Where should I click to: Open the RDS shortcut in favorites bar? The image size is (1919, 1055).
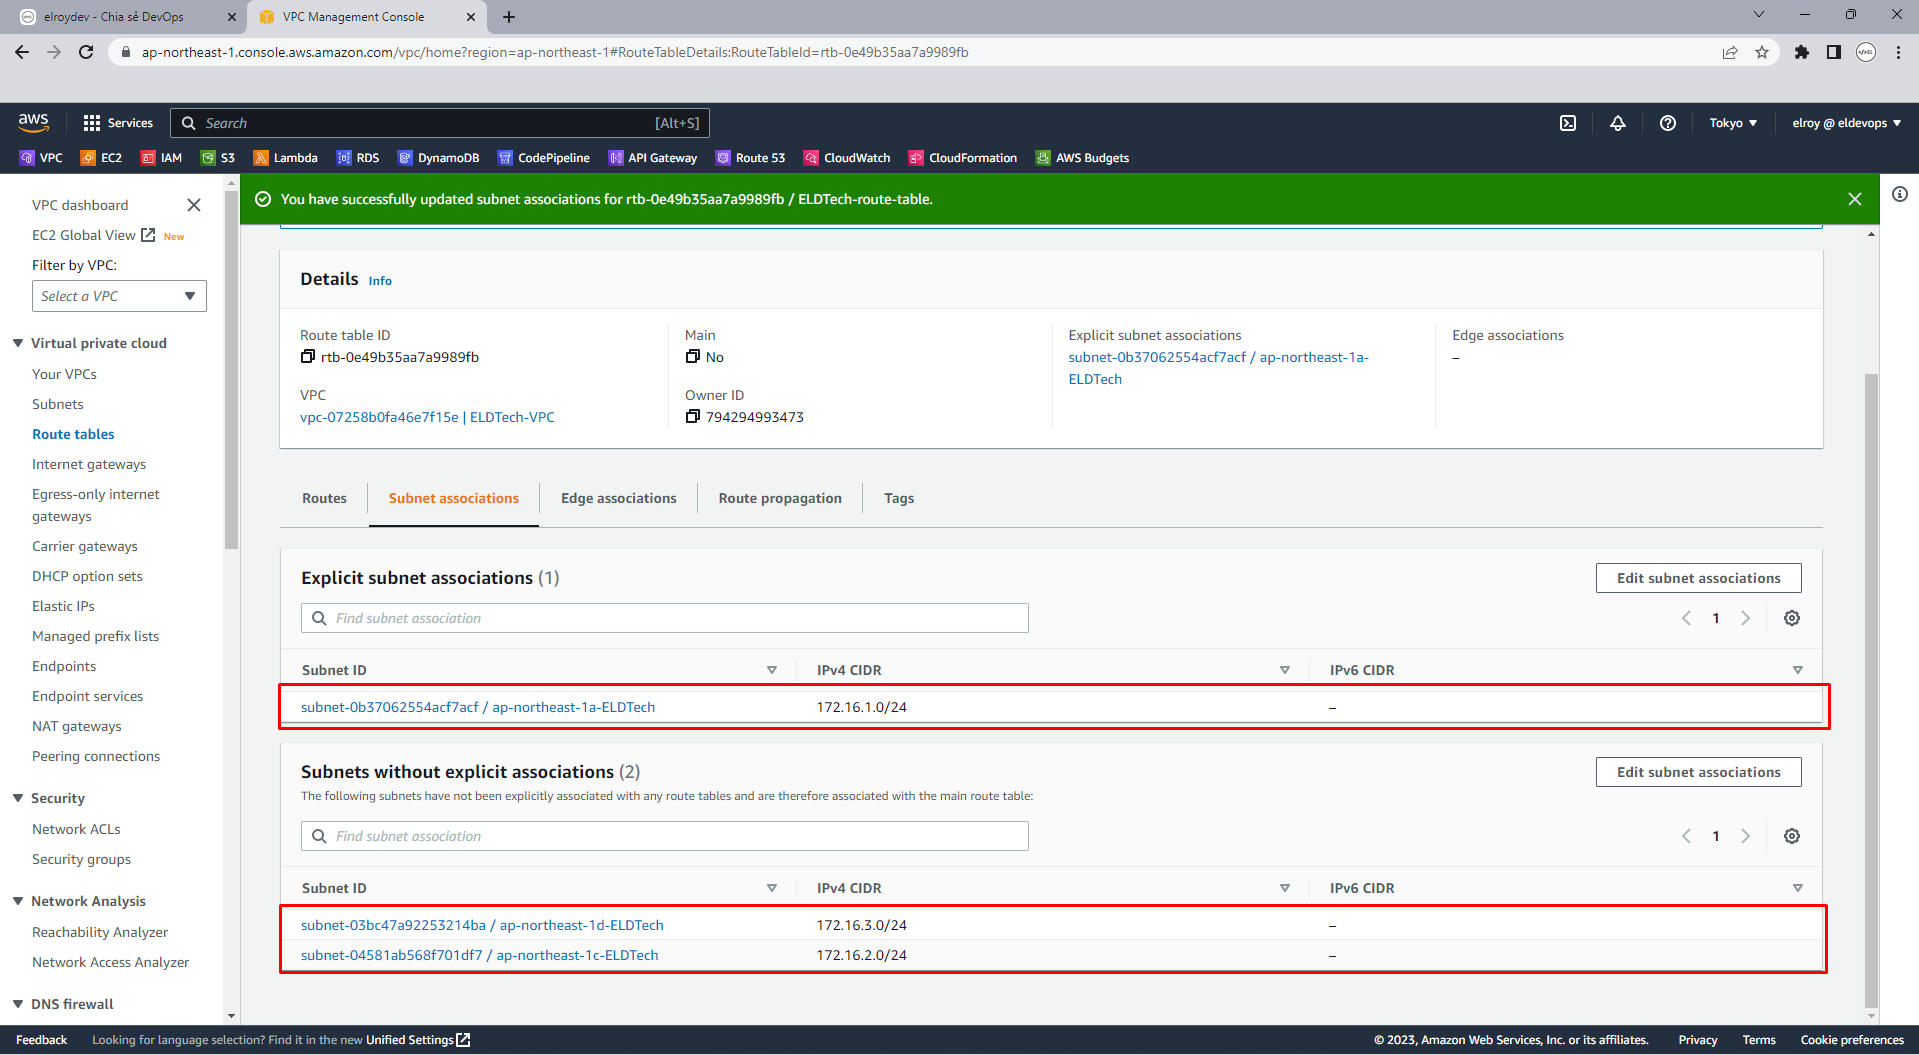pos(359,158)
